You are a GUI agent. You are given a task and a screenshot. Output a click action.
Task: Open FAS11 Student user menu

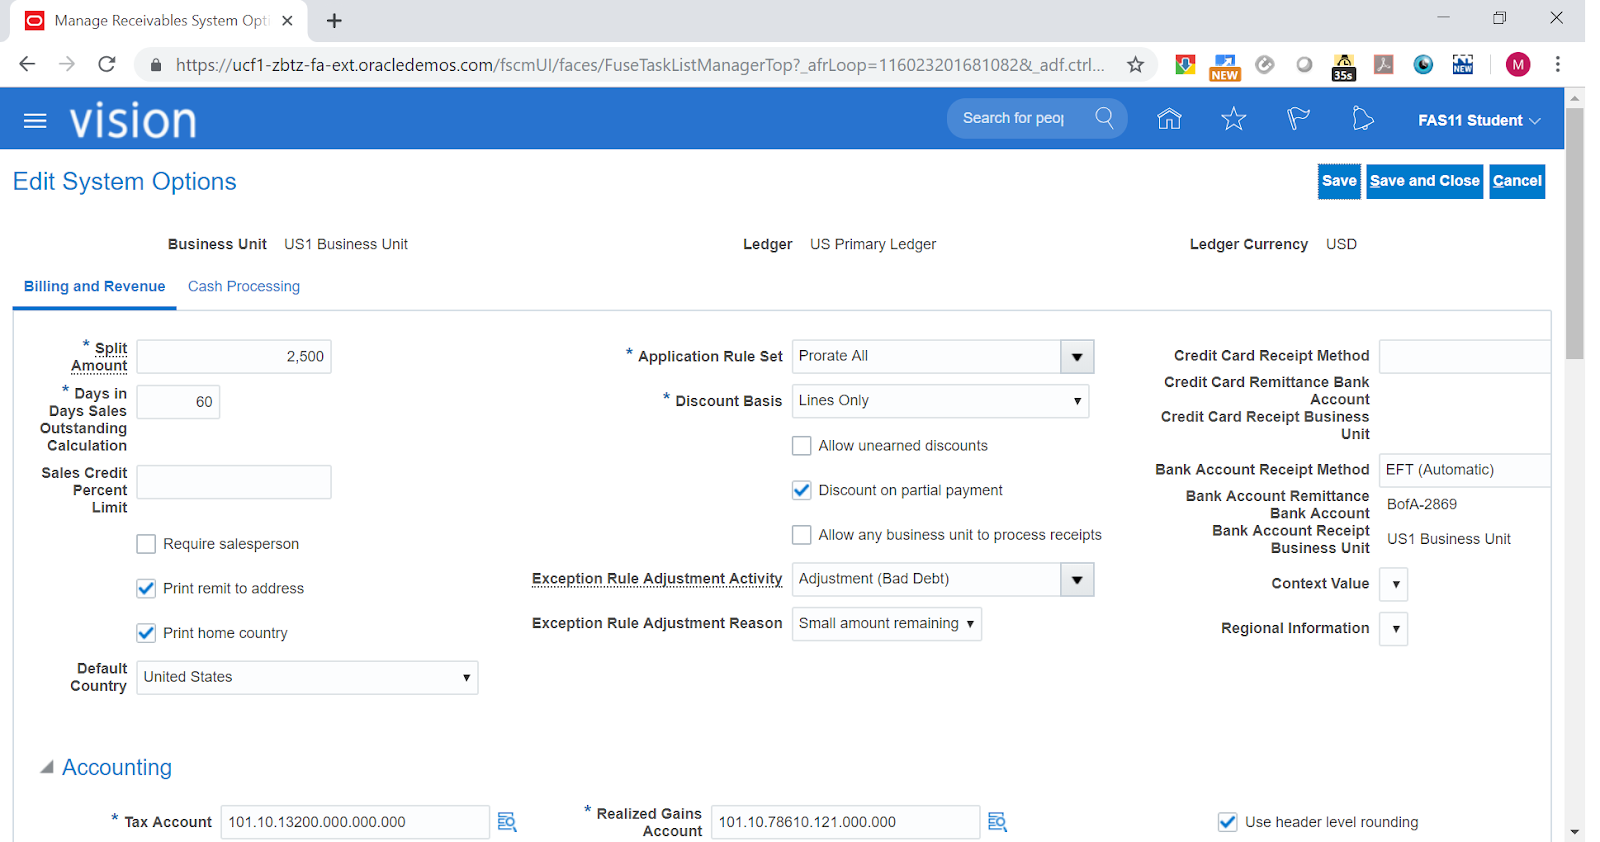(1479, 120)
